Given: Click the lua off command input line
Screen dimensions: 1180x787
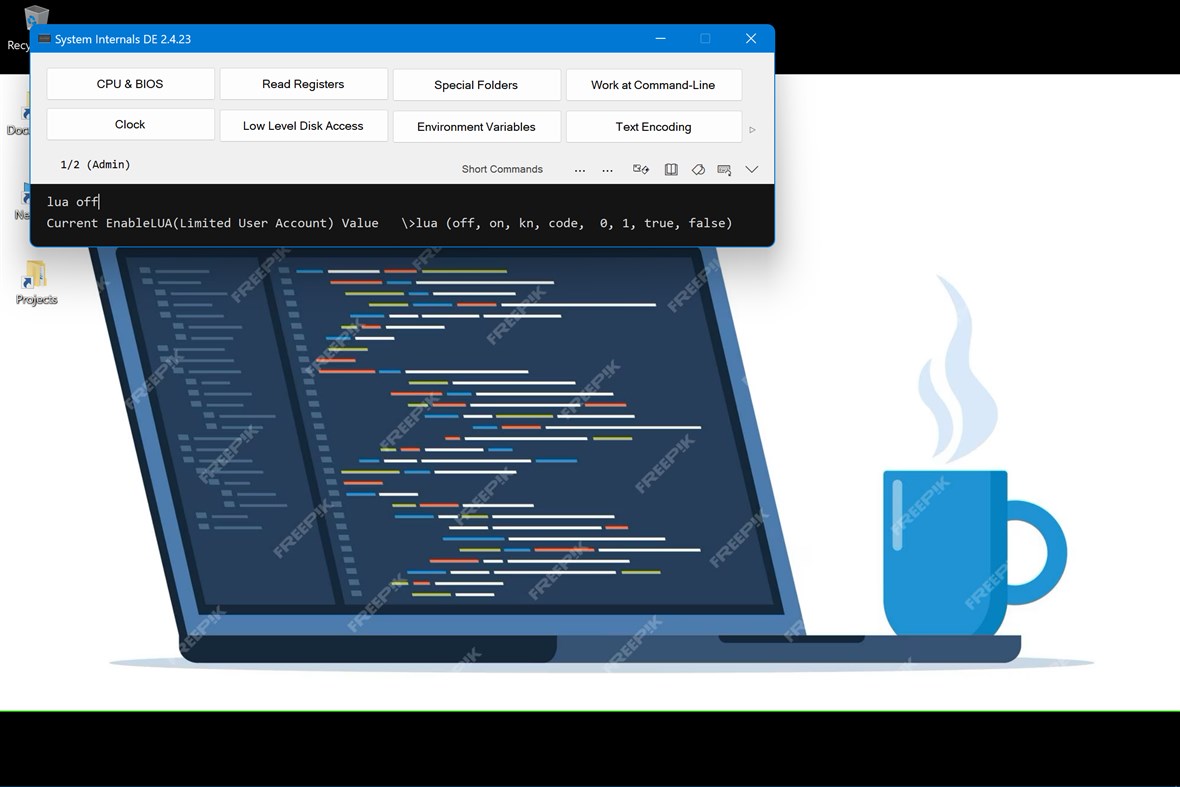Looking at the screenshot, I should [x=72, y=201].
